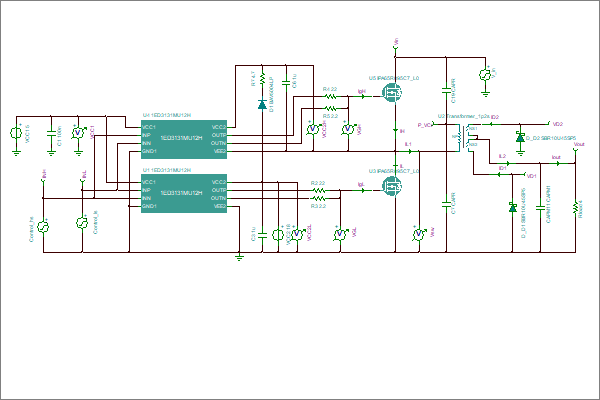
Task: Select gate resistor R3 2.2
Action: point(318,198)
